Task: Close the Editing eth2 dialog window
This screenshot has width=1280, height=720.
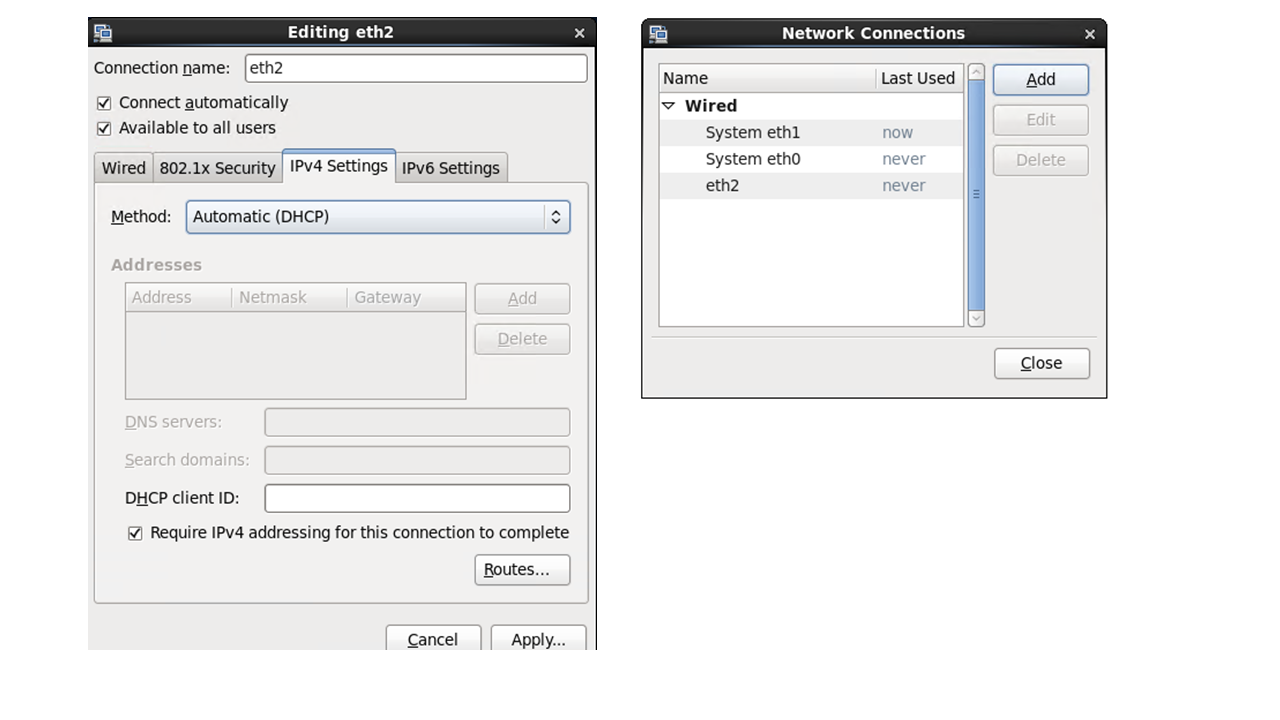Action: (579, 33)
